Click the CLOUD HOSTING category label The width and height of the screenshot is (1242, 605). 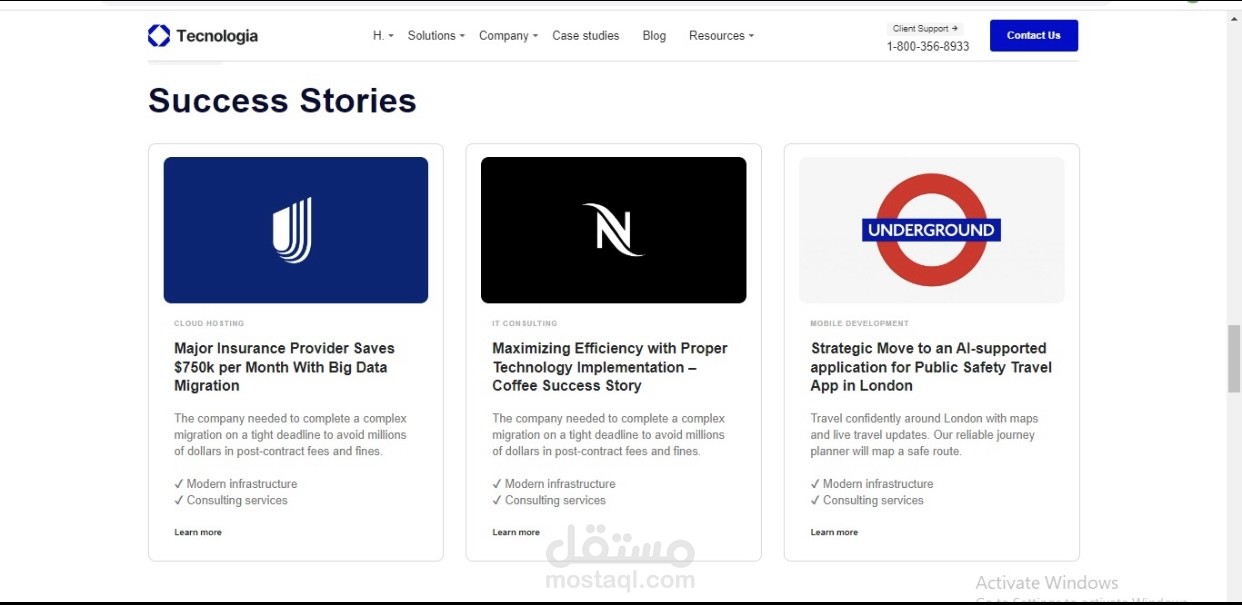click(x=209, y=324)
